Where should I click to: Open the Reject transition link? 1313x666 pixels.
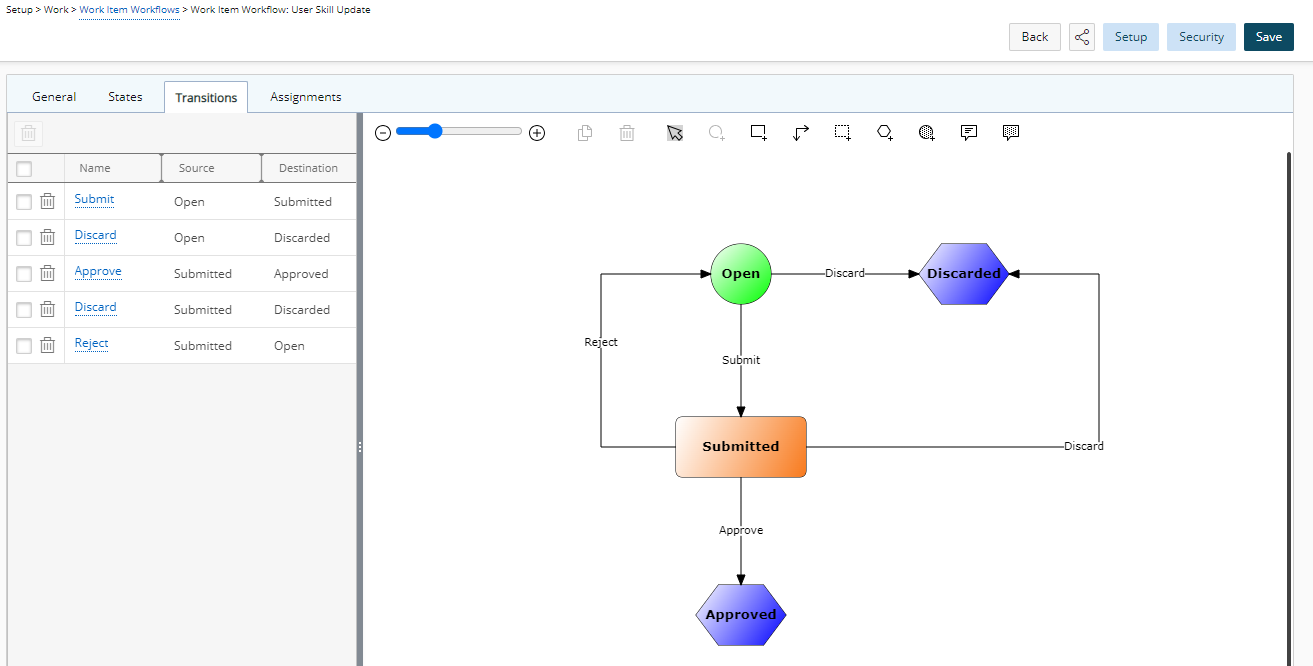[x=91, y=343]
